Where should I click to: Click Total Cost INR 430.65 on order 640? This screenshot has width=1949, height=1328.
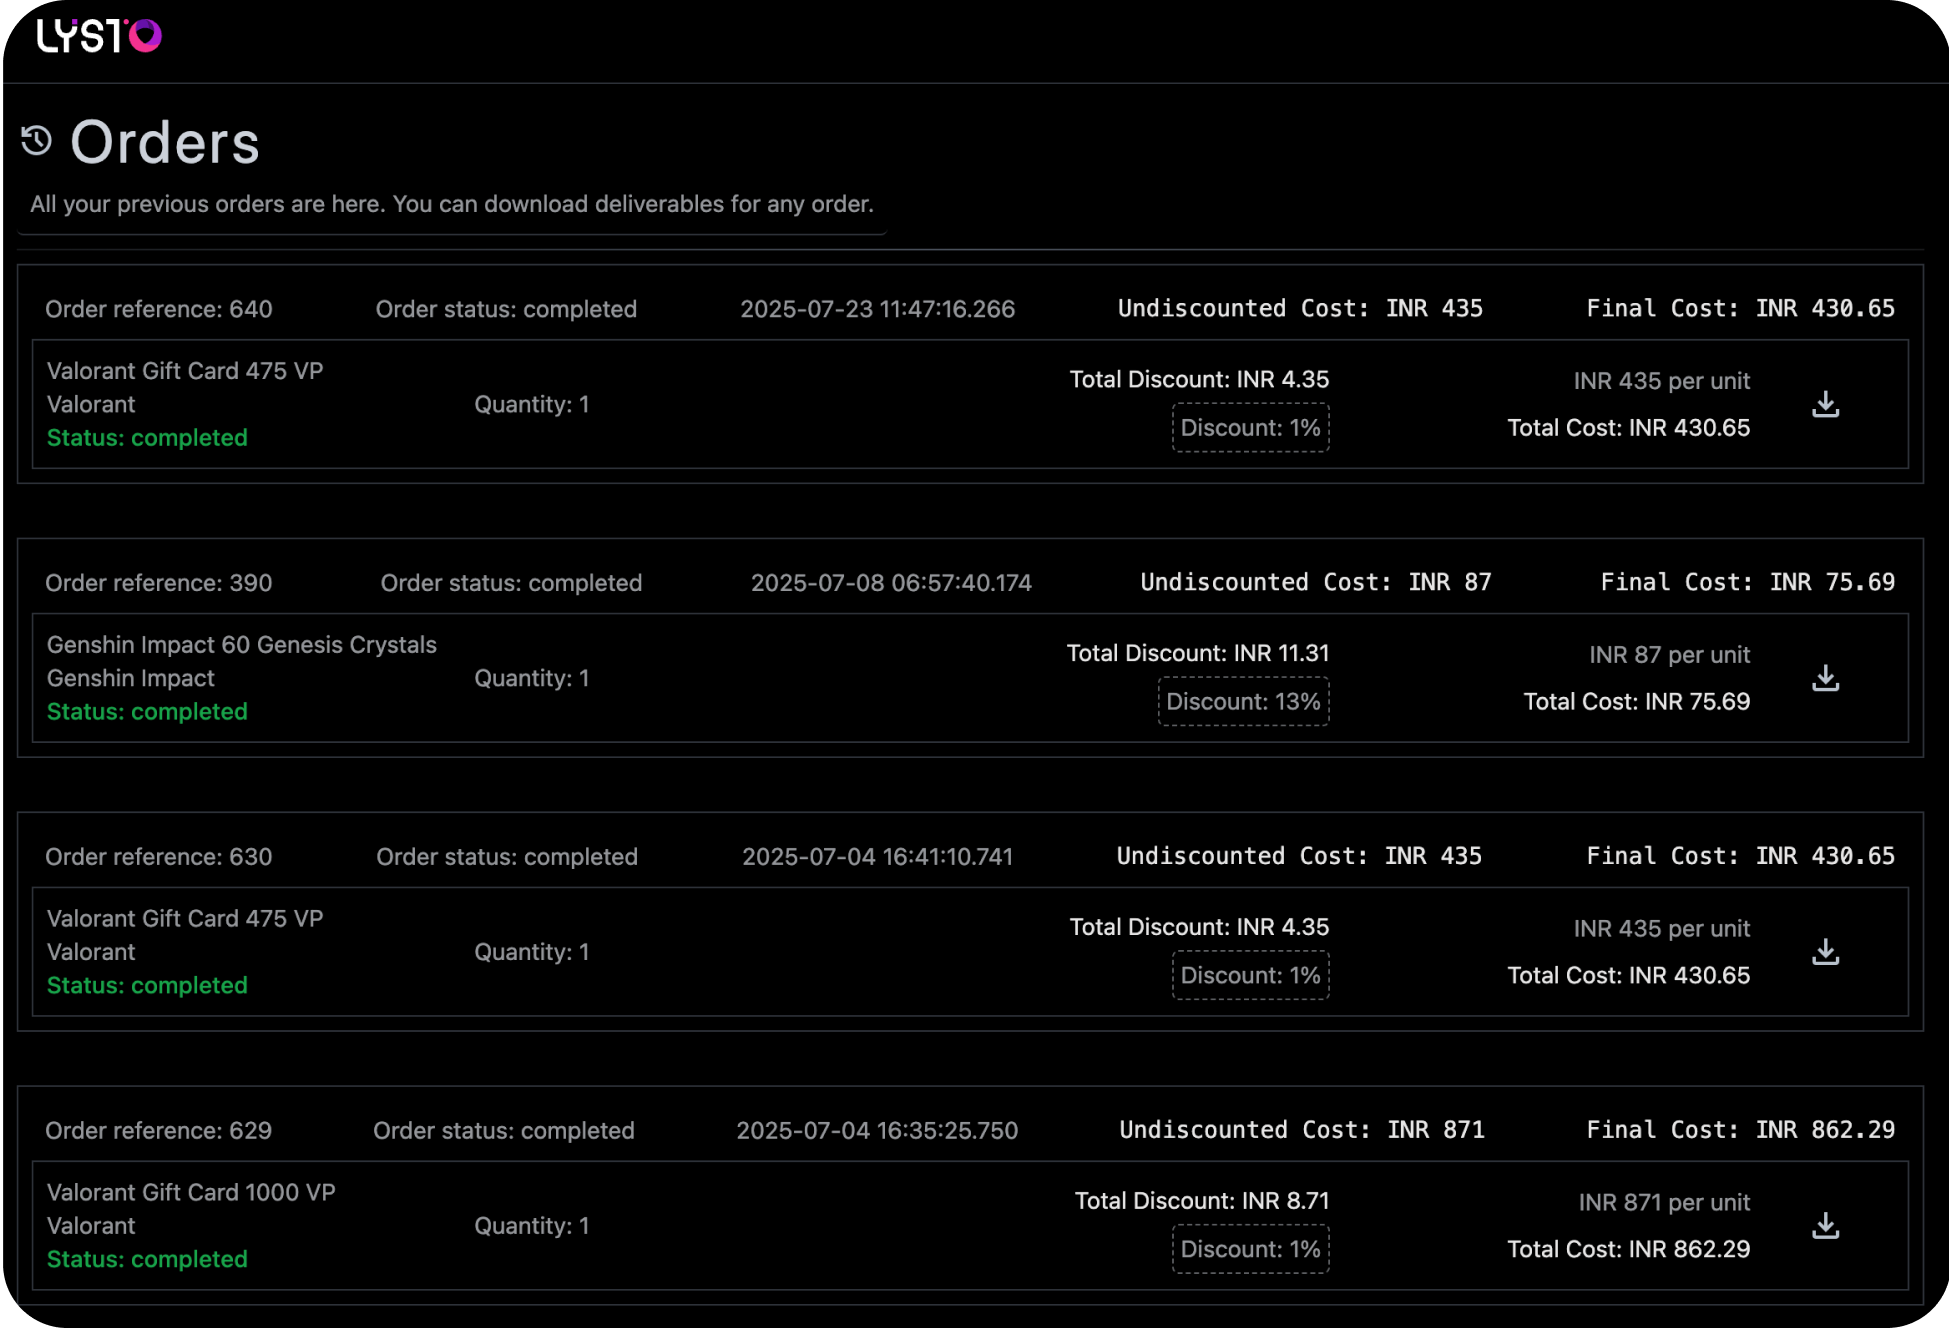point(1628,428)
